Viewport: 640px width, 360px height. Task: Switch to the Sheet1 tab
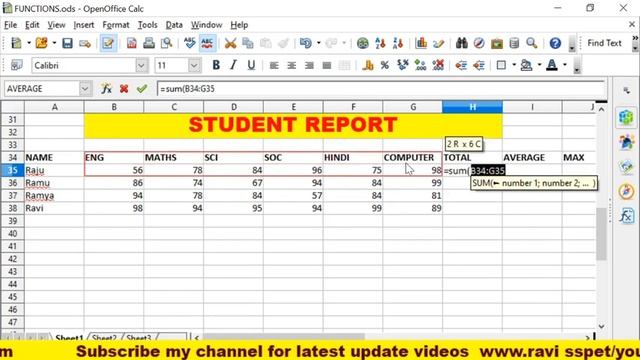point(69,338)
